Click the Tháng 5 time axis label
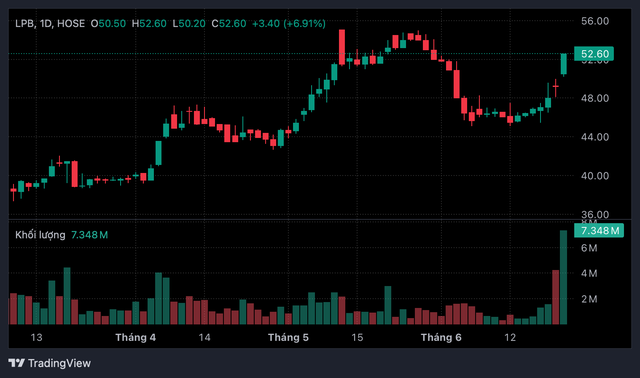Image resolution: width=640 pixels, height=378 pixels. coord(288,338)
